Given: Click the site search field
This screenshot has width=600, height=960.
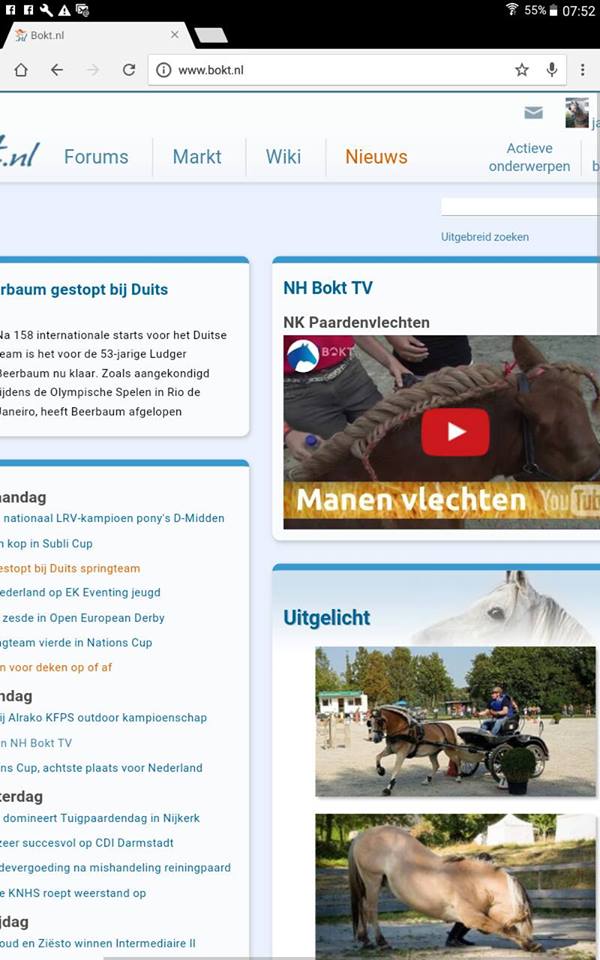Looking at the screenshot, I should pos(520,206).
